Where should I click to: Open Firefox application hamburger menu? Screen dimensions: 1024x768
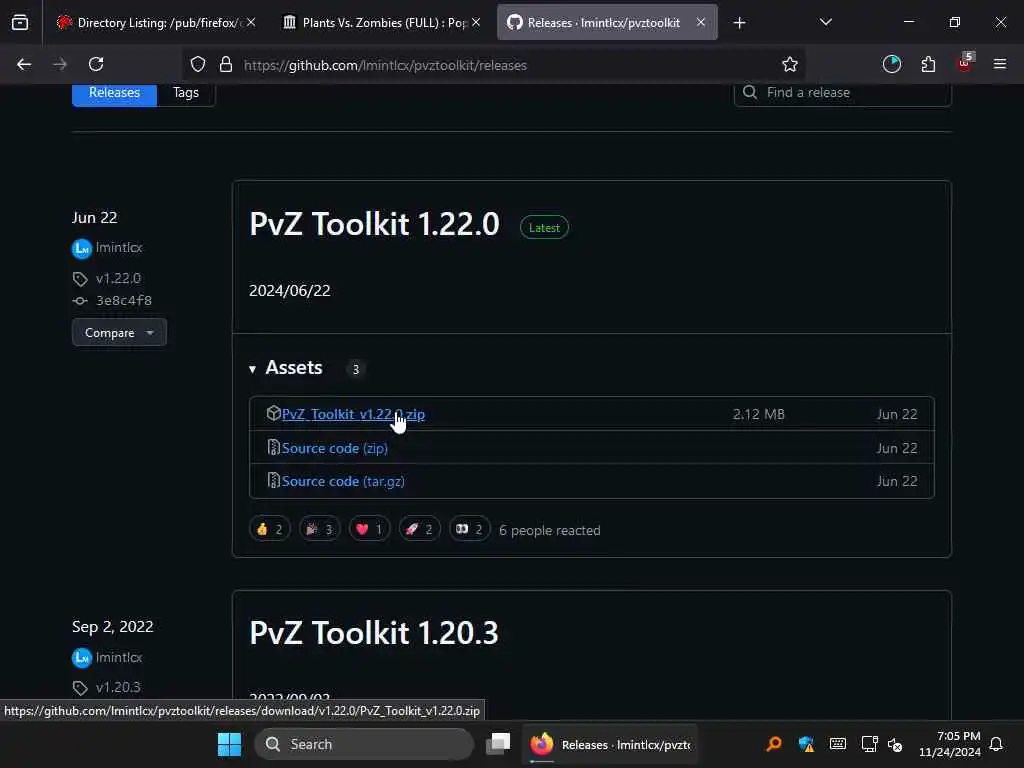(x=1000, y=64)
